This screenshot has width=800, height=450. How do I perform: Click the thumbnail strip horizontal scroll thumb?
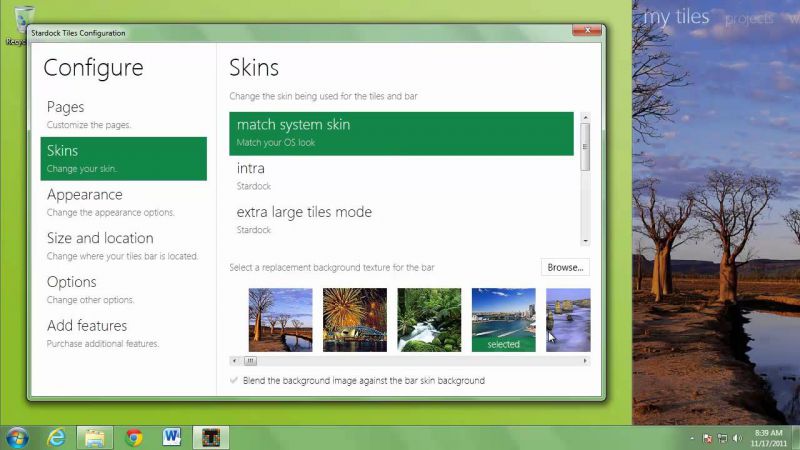click(250, 361)
